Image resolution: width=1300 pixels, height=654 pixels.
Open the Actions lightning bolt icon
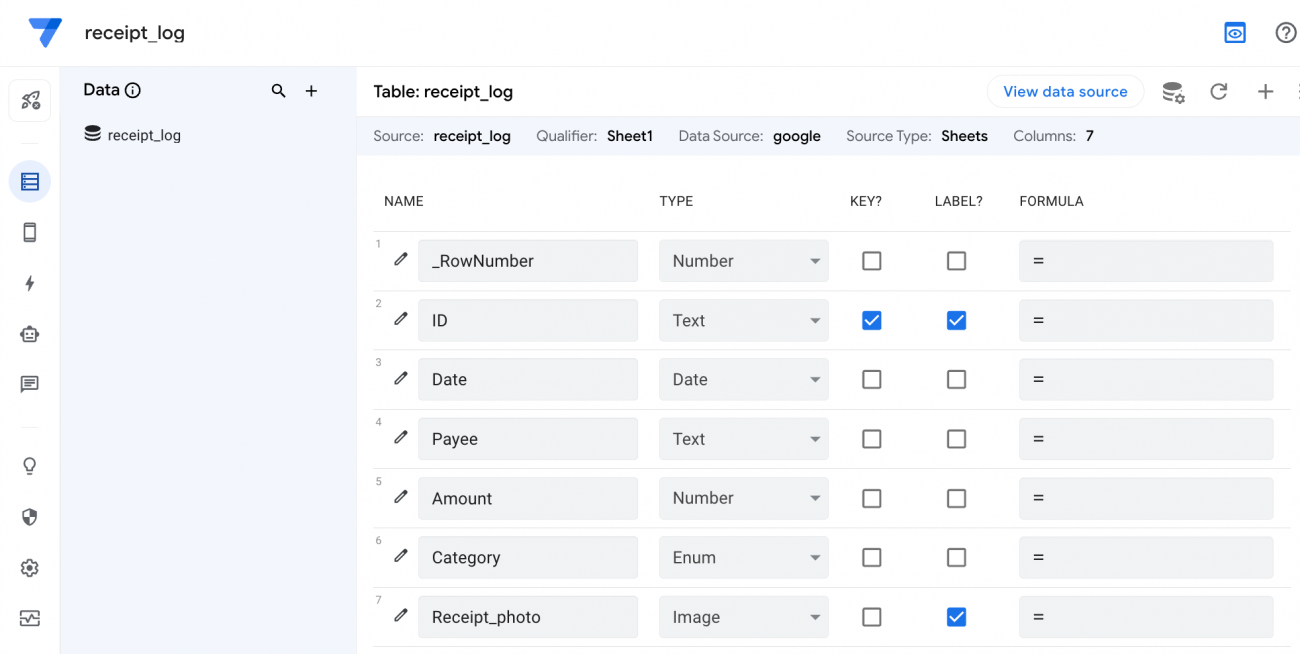pos(30,284)
